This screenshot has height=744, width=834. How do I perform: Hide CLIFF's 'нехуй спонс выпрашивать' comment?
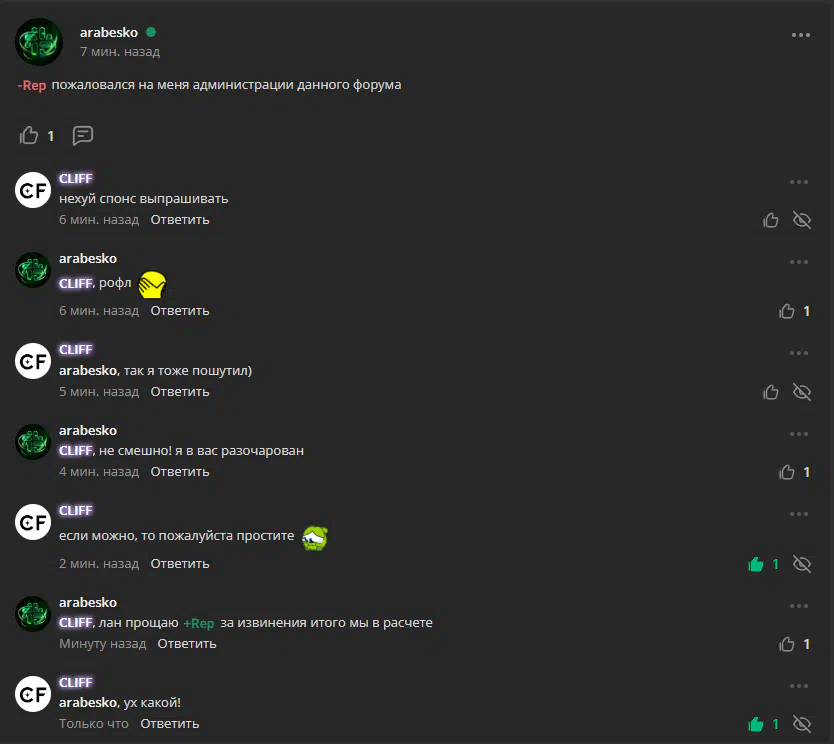click(x=802, y=220)
